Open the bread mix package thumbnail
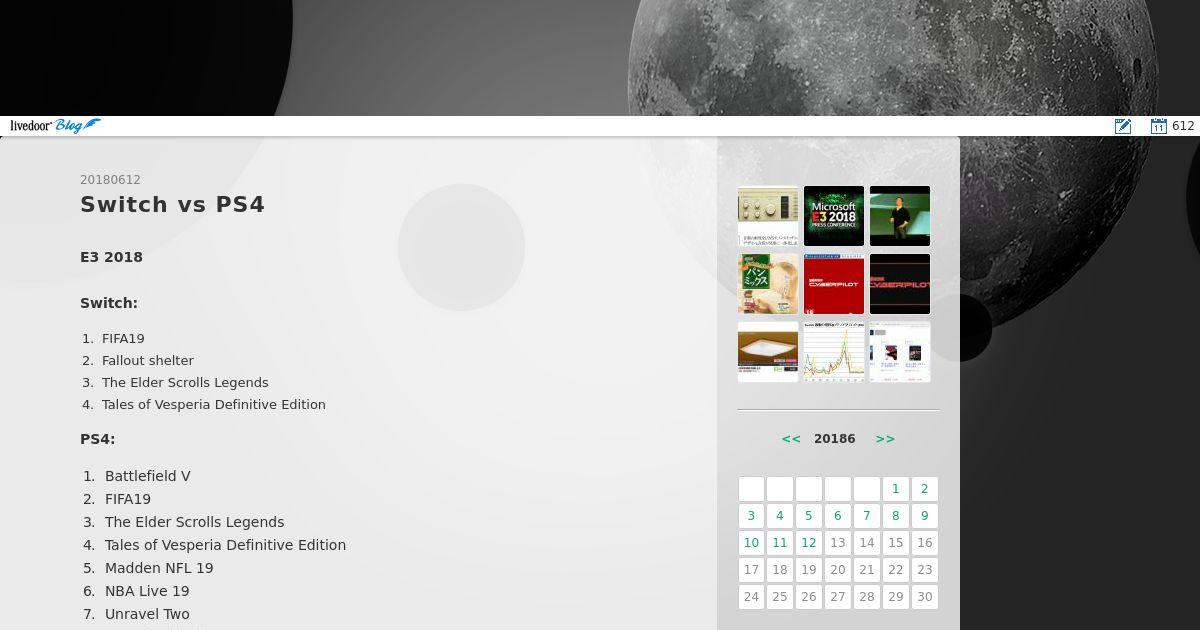The height and width of the screenshot is (630, 1200). coord(768,284)
